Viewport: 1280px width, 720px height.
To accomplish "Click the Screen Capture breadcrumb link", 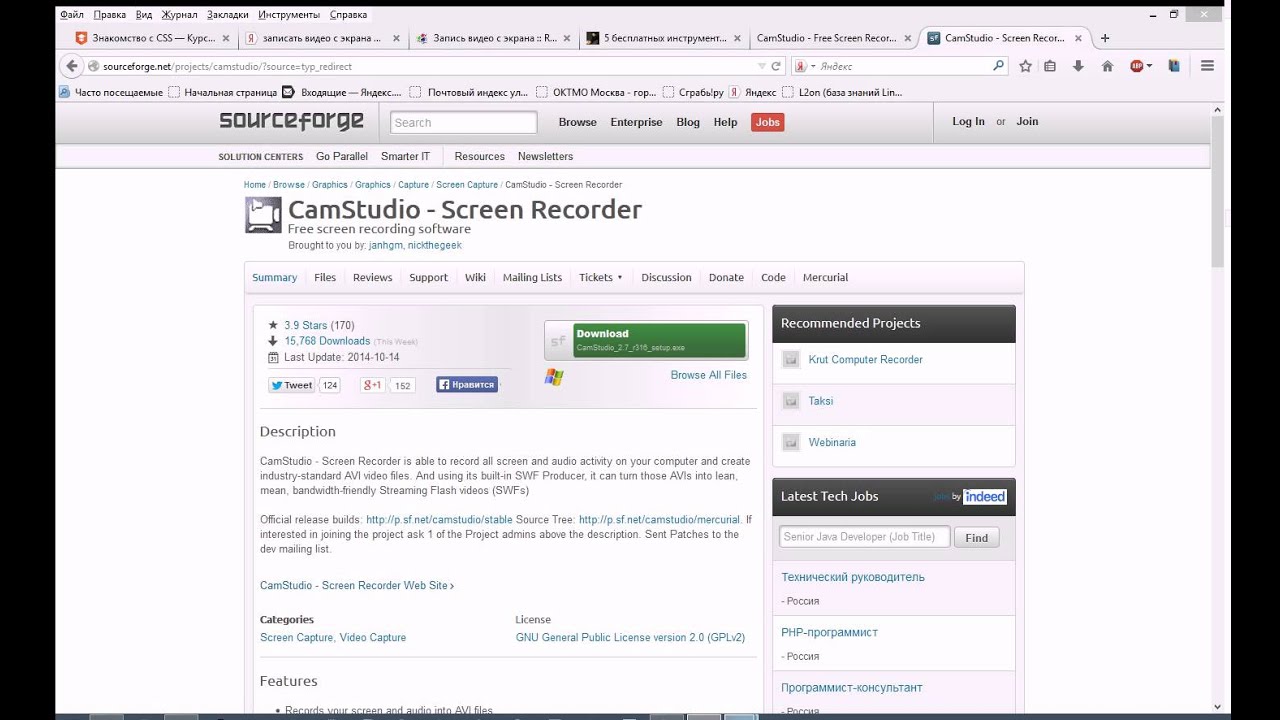I will click(x=467, y=185).
